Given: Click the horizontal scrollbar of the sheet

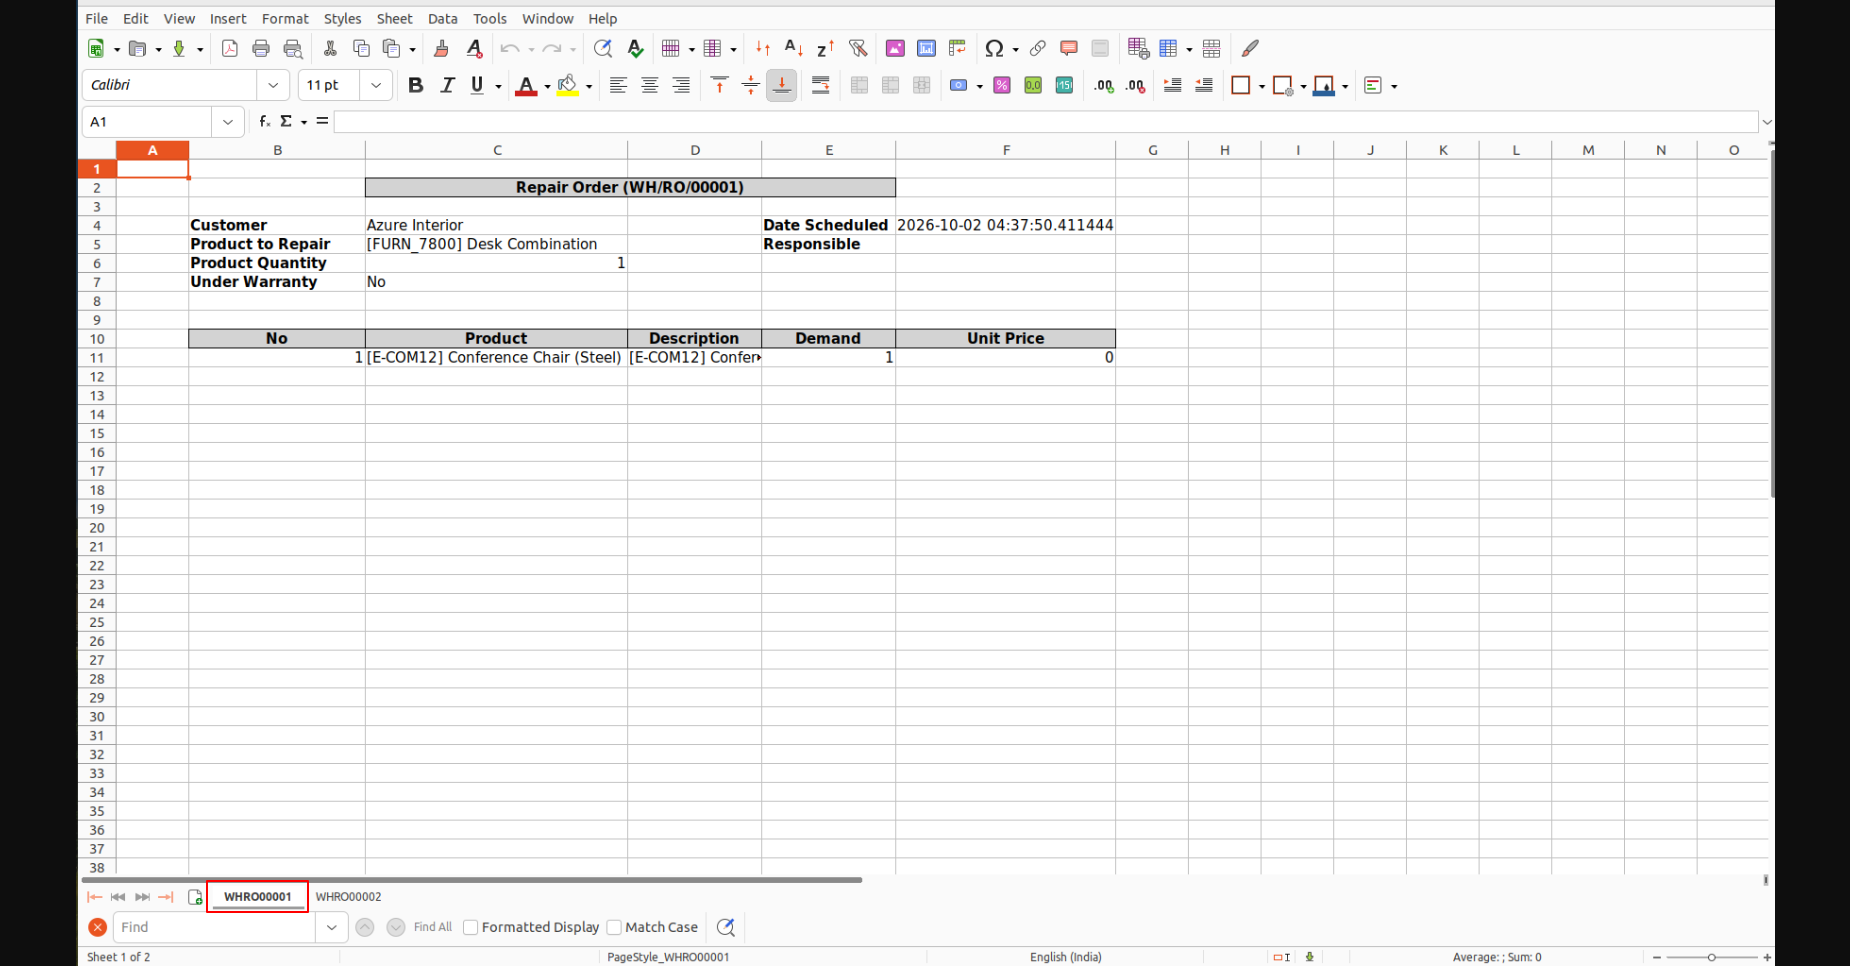Looking at the screenshot, I should click(472, 880).
